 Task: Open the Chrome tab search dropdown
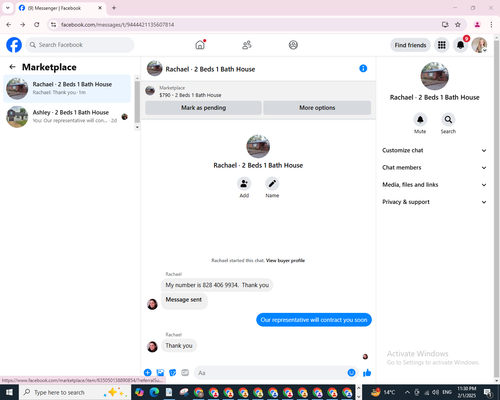coord(8,8)
